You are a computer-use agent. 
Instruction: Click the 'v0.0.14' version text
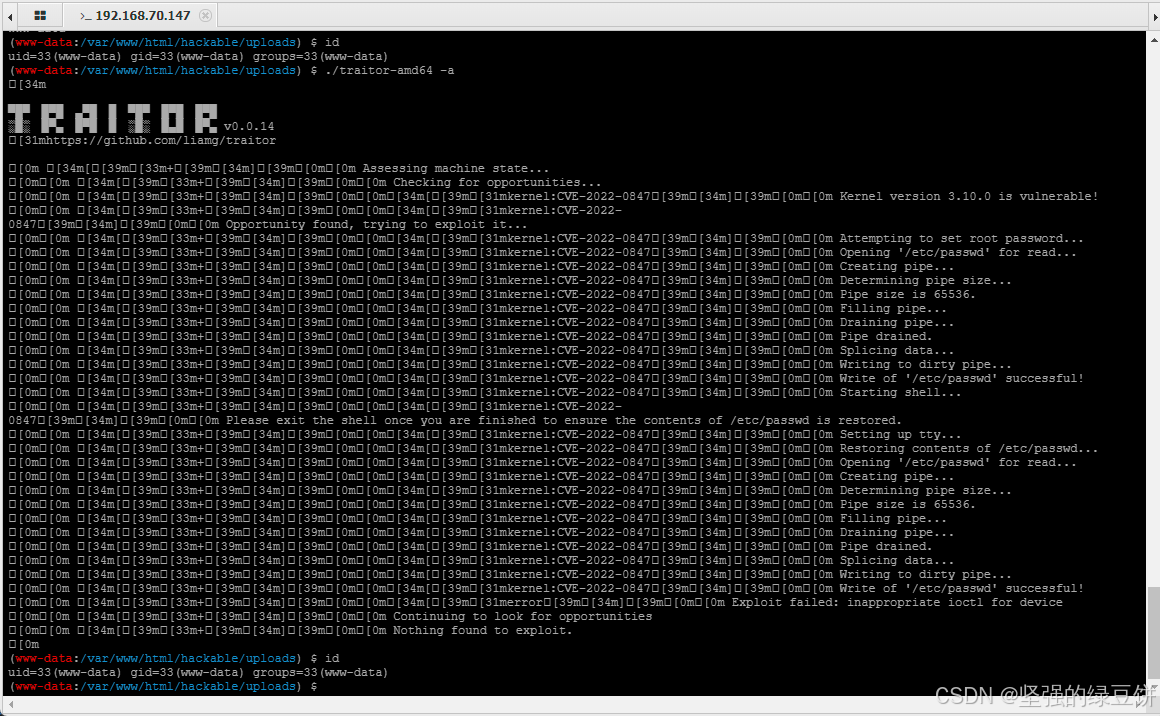(x=249, y=126)
